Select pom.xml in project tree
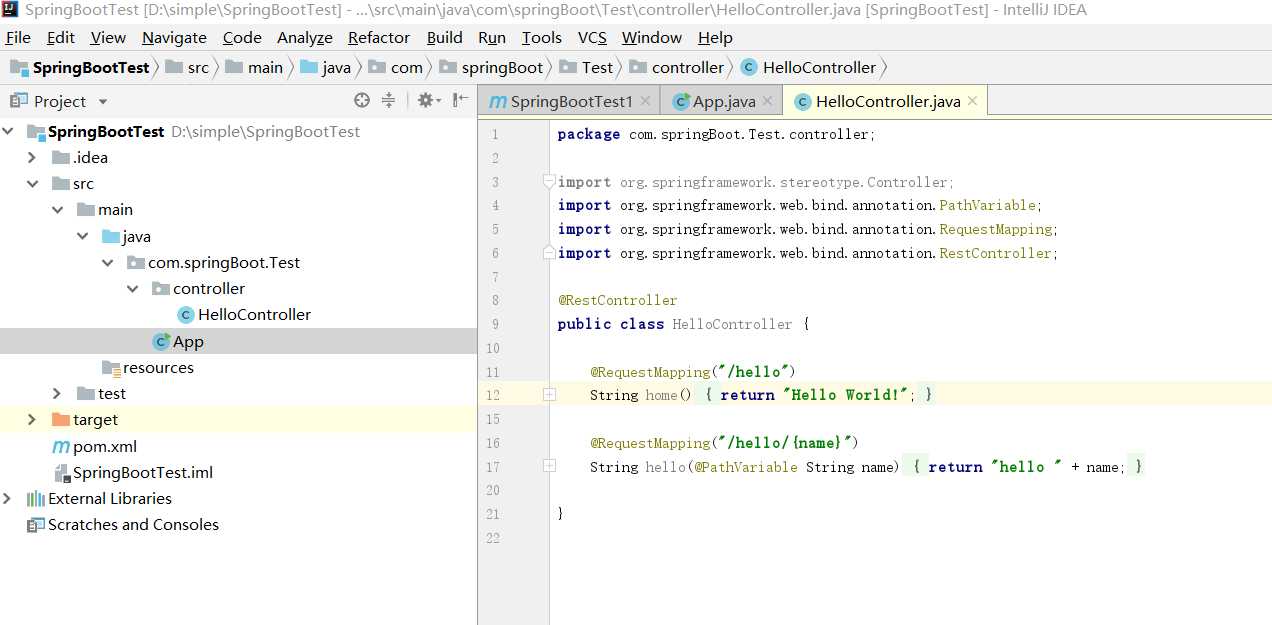 pyautogui.click(x=105, y=447)
